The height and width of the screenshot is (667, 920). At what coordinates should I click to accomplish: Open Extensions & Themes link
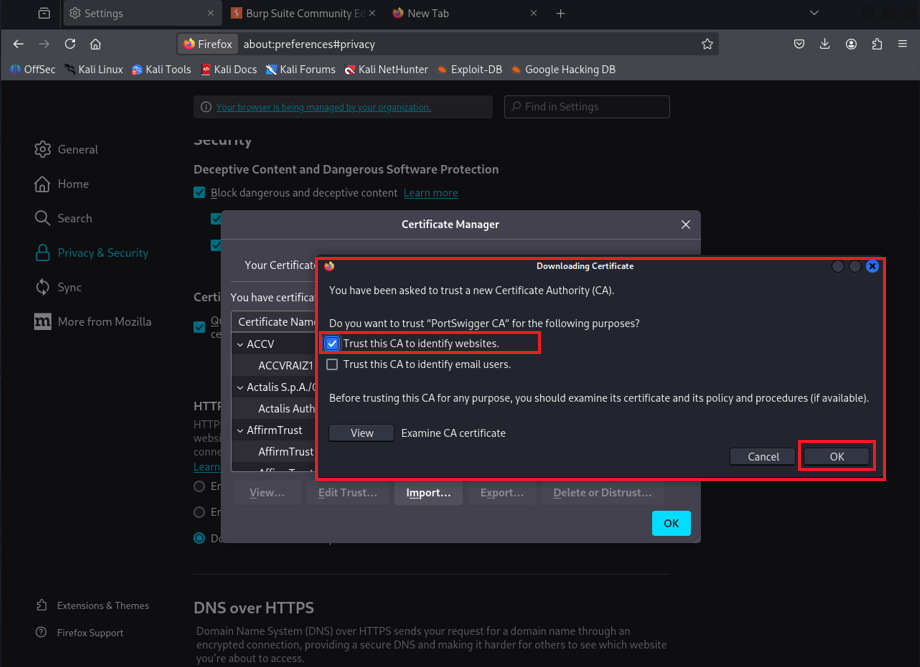[92, 605]
